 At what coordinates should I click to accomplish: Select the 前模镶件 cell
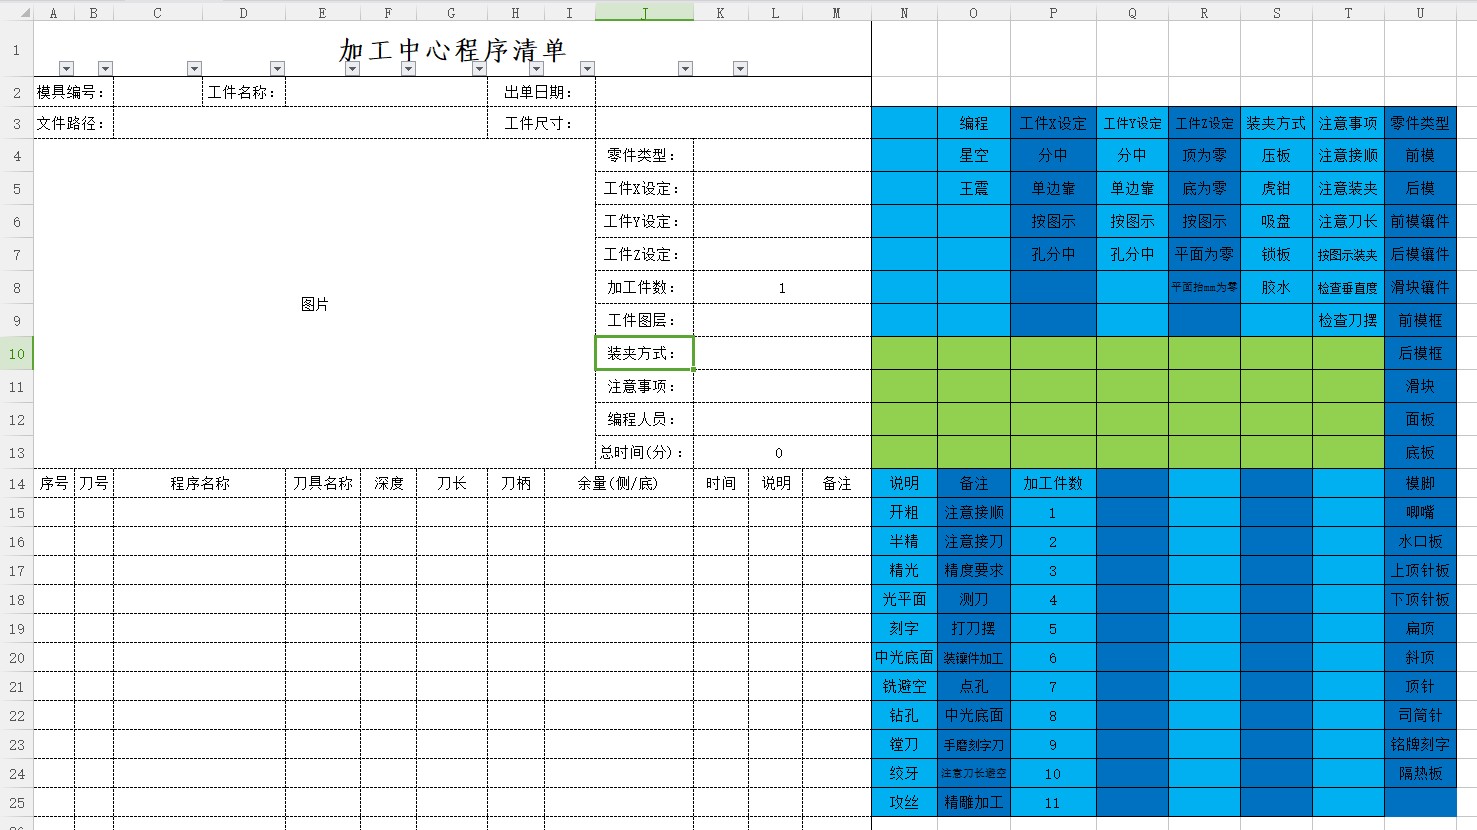[x=1420, y=221]
